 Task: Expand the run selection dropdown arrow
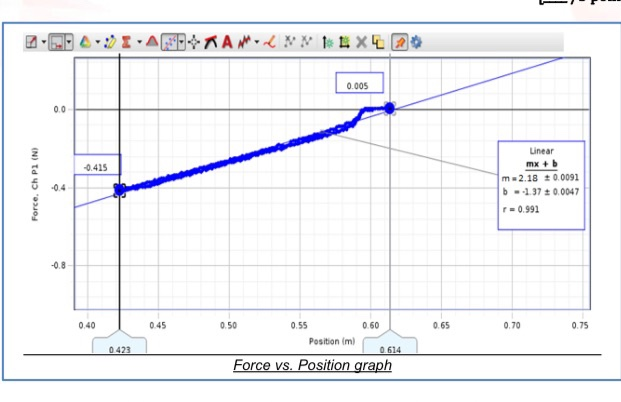pos(69,42)
